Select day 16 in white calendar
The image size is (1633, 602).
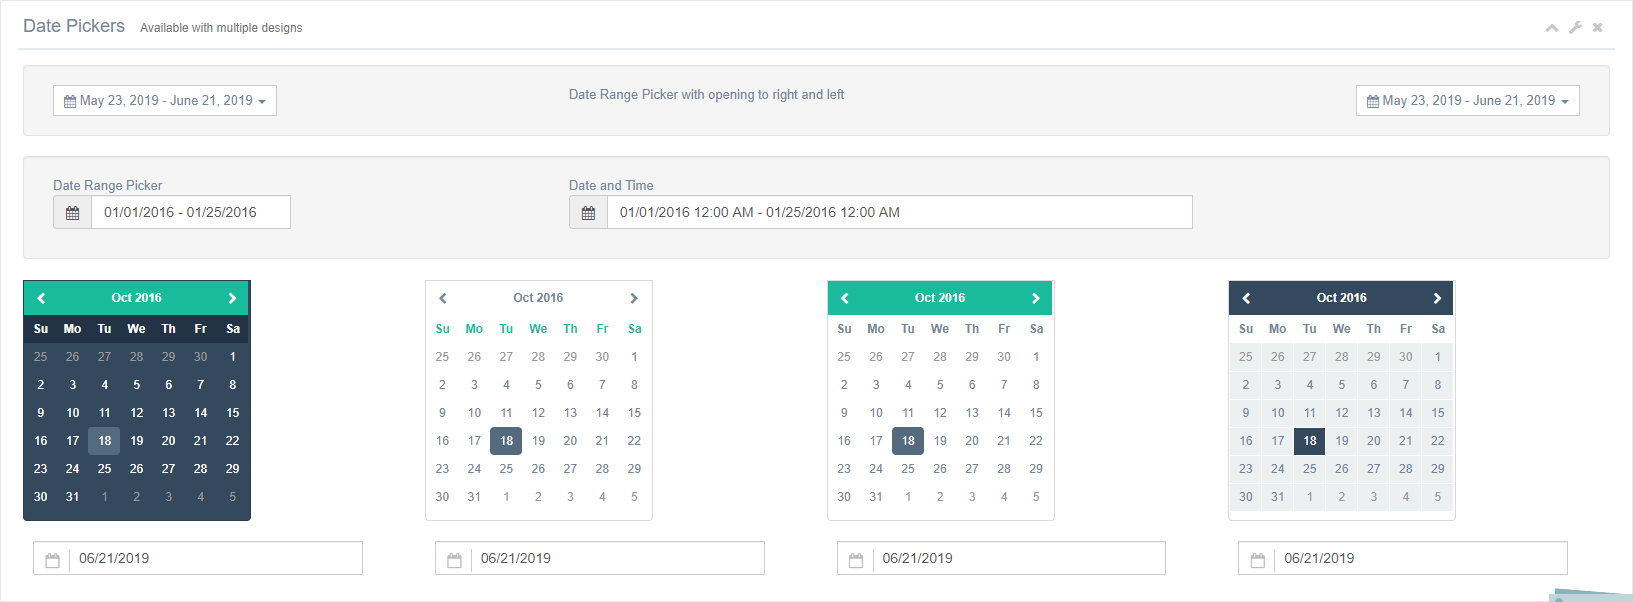pyautogui.click(x=443, y=441)
